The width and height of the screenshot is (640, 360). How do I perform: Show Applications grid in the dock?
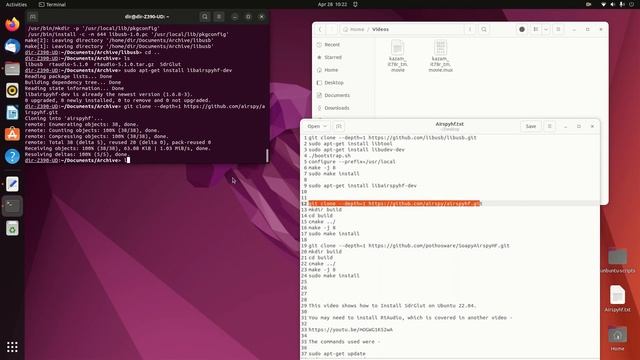click(x=12, y=347)
